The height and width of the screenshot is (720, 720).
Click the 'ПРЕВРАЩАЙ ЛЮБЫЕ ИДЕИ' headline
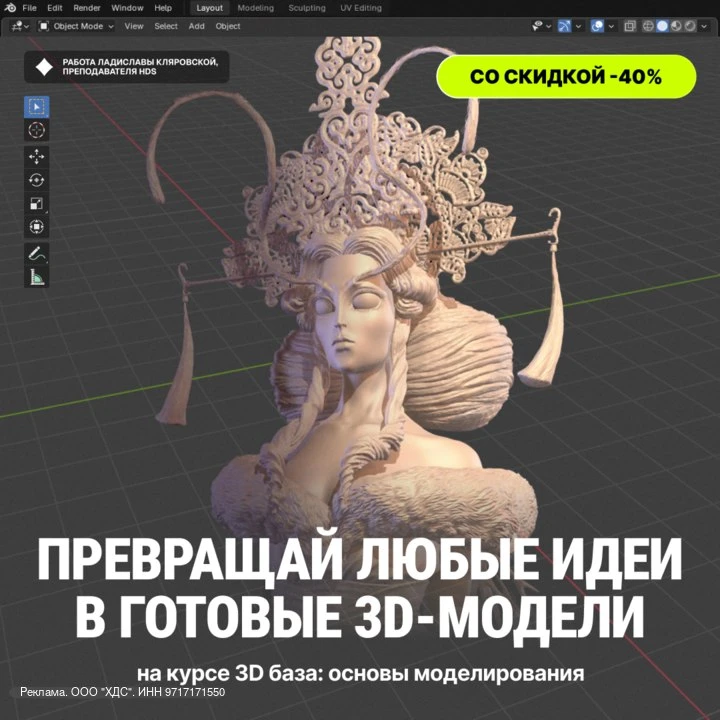coord(360,560)
